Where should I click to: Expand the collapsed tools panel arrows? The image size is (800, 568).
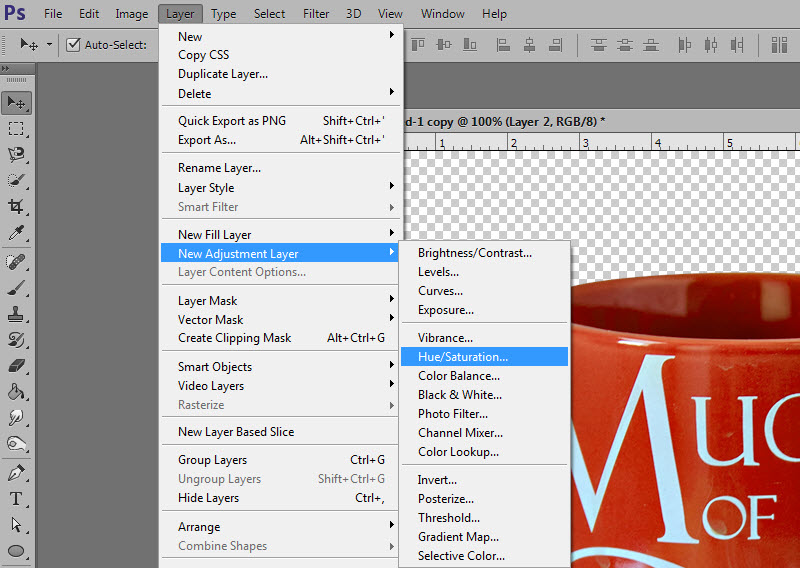pyautogui.click(x=6, y=68)
